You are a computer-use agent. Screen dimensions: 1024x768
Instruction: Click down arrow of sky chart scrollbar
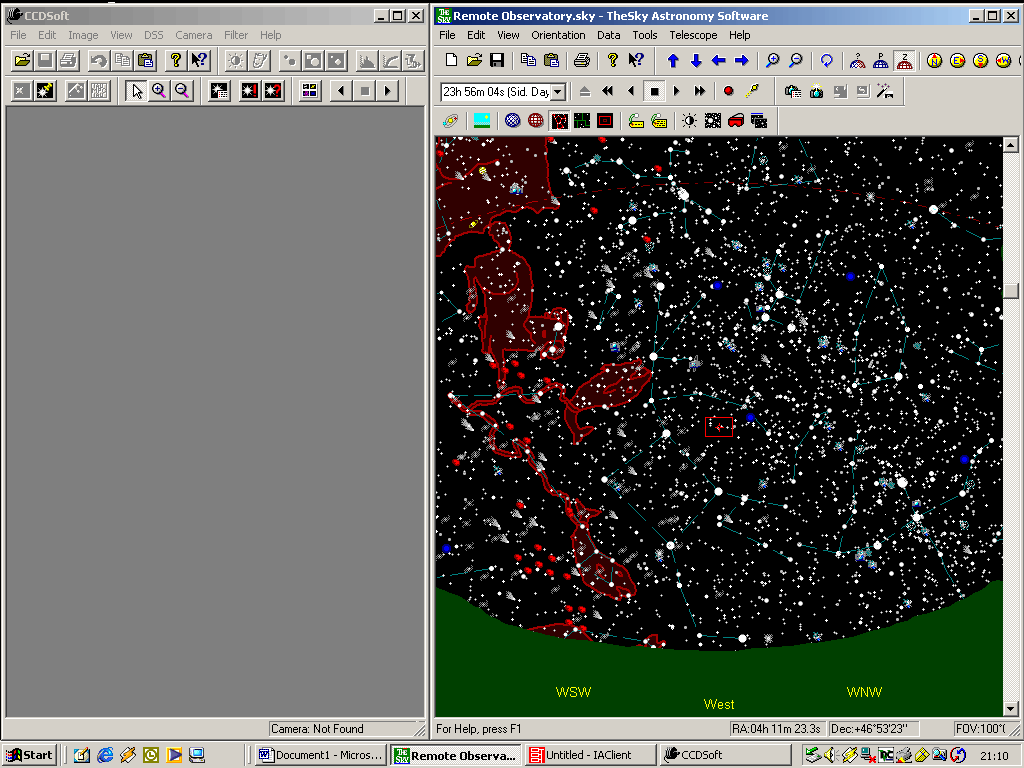[1010, 709]
